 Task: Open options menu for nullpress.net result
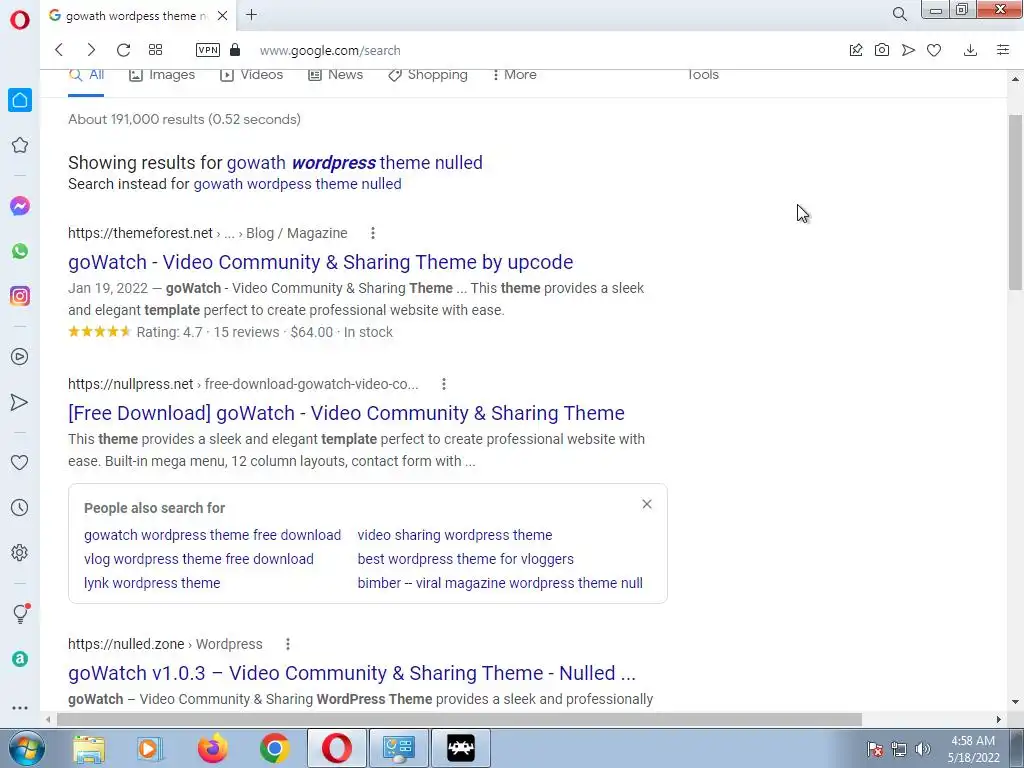pos(444,384)
